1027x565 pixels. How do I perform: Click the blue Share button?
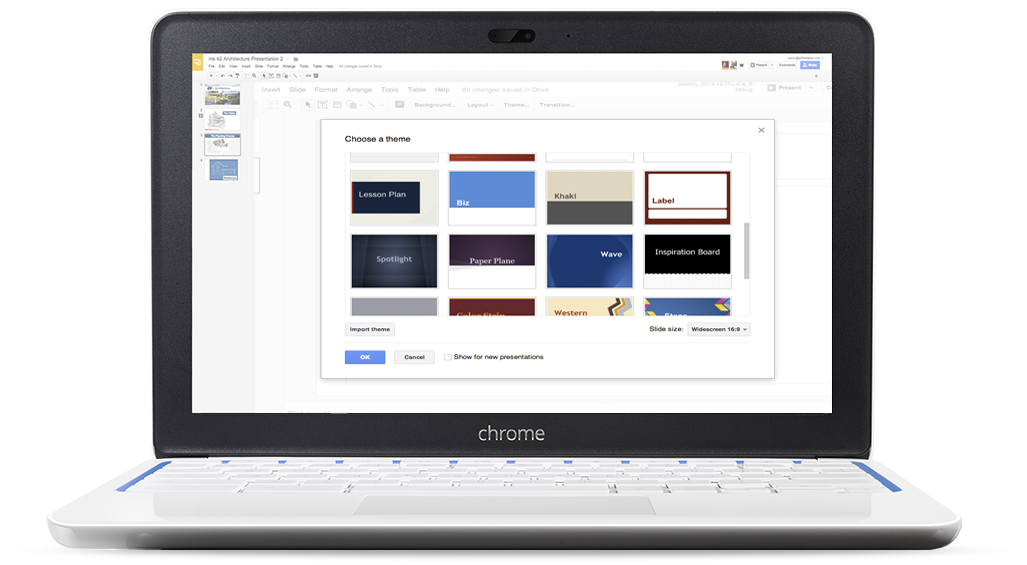click(x=810, y=65)
